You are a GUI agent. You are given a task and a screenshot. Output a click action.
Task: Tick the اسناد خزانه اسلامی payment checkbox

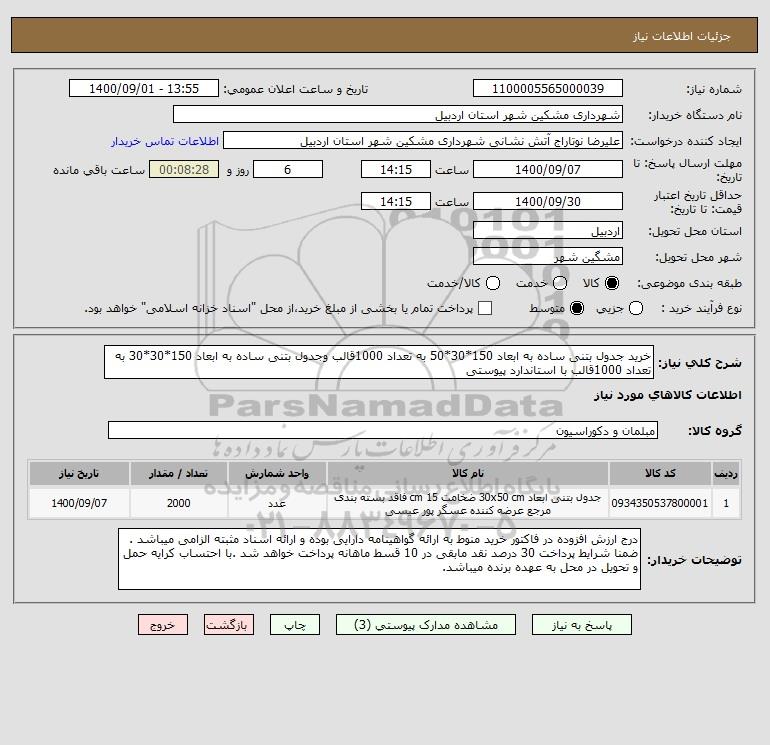tap(485, 308)
